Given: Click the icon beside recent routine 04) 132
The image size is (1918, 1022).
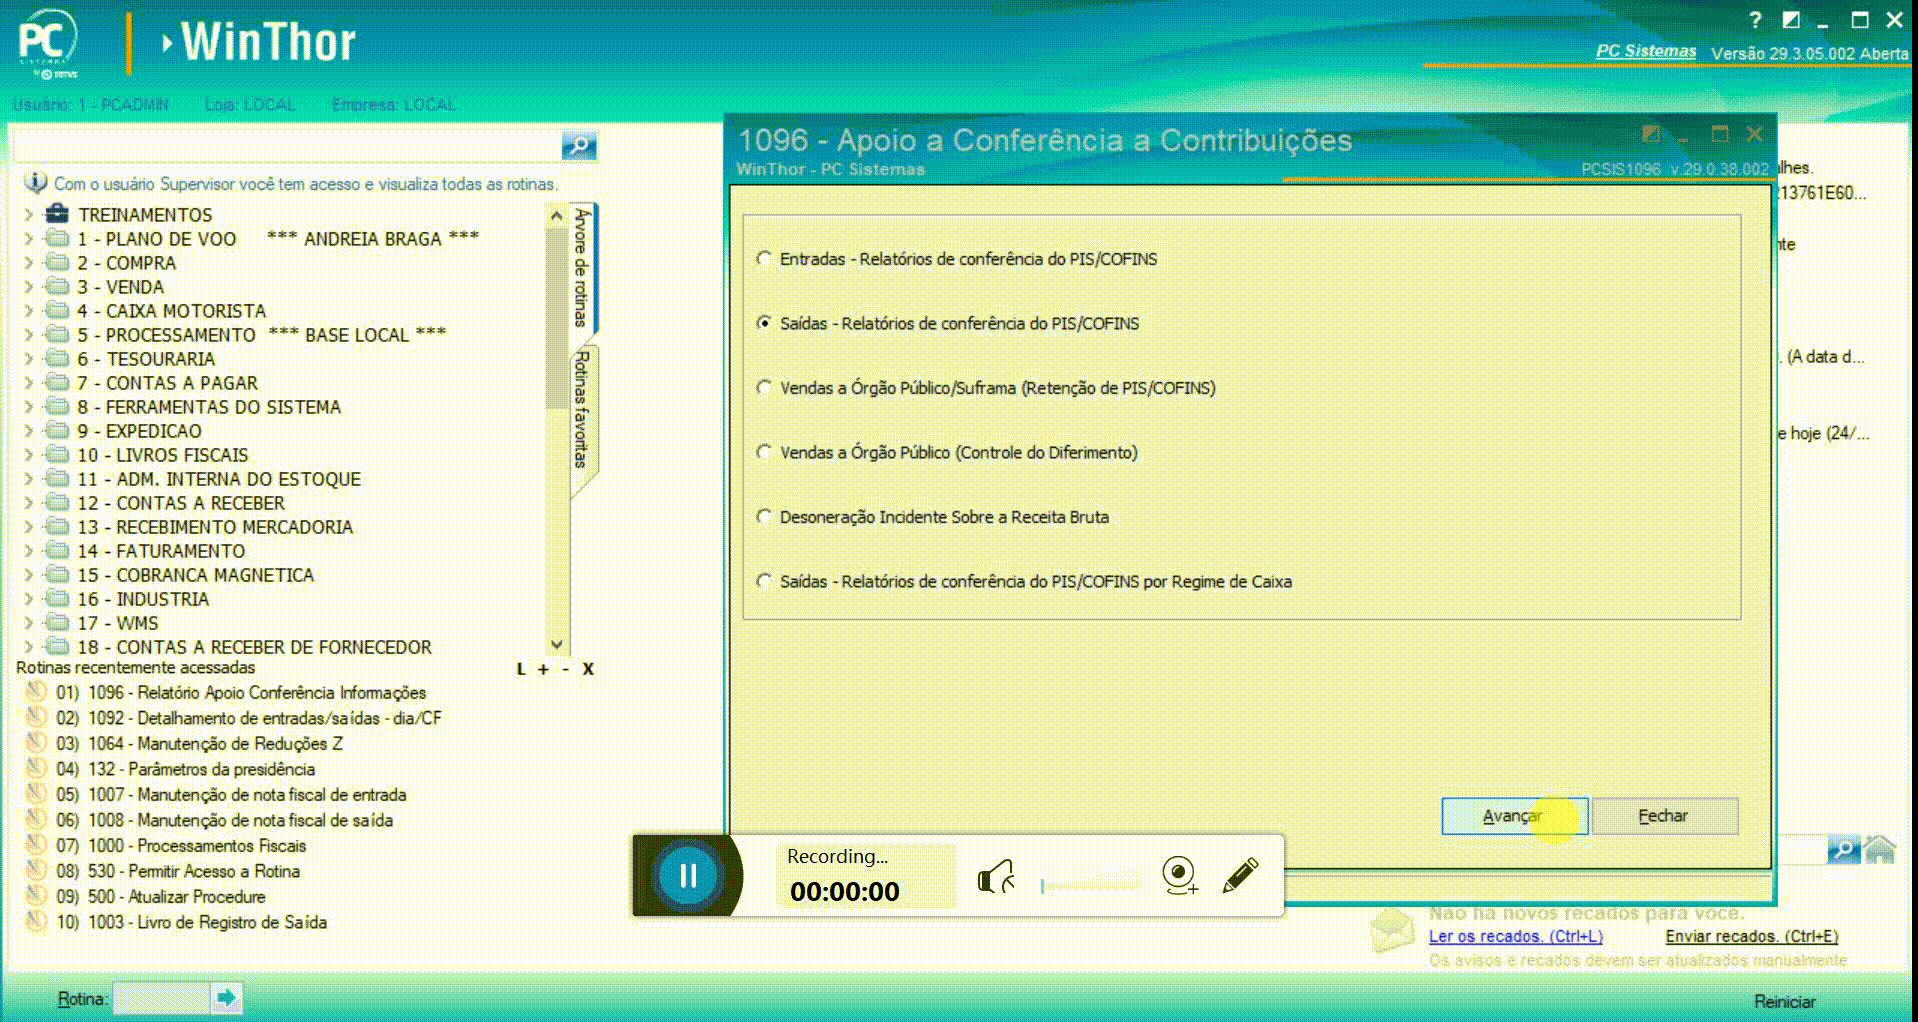Looking at the screenshot, I should pyautogui.click(x=36, y=768).
